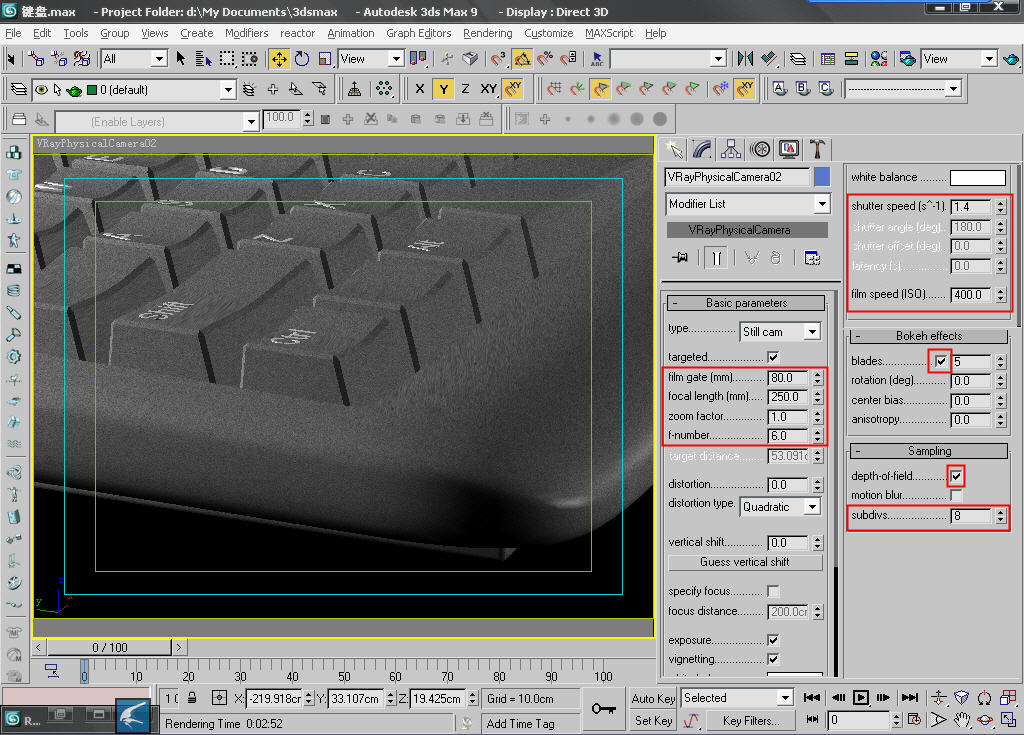Open the Rendering menu
Viewport: 1024px width, 735px height.
(x=487, y=33)
